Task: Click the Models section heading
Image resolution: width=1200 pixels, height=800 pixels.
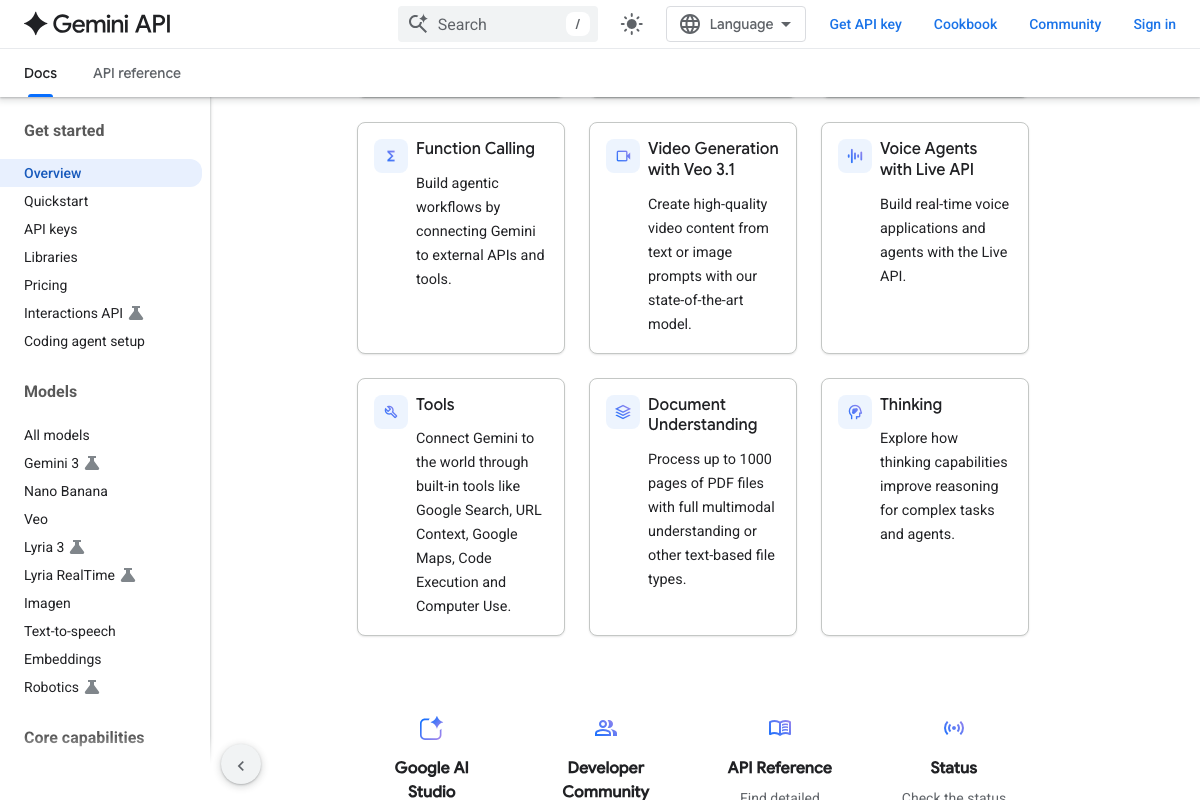Action: coord(50,391)
